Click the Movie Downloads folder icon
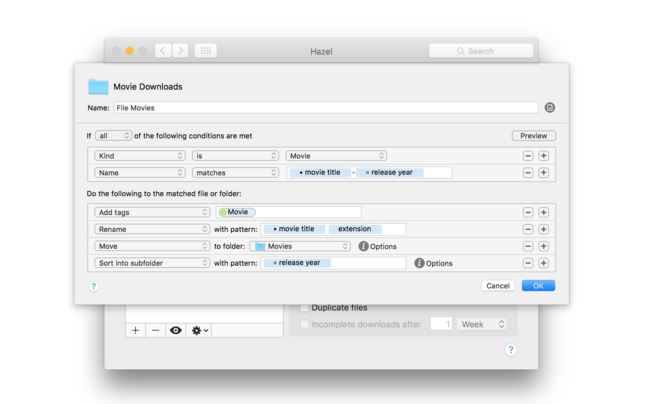This screenshot has height=404, width=650. click(x=98, y=86)
